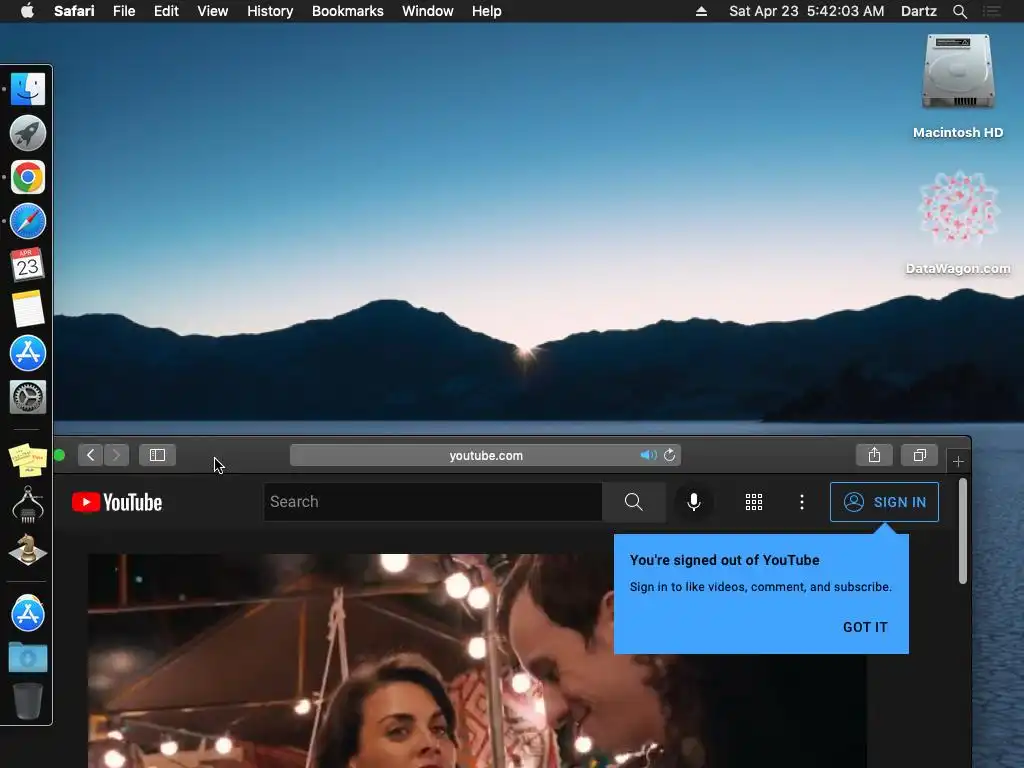
Task: Open the Window menu
Action: coord(428,11)
